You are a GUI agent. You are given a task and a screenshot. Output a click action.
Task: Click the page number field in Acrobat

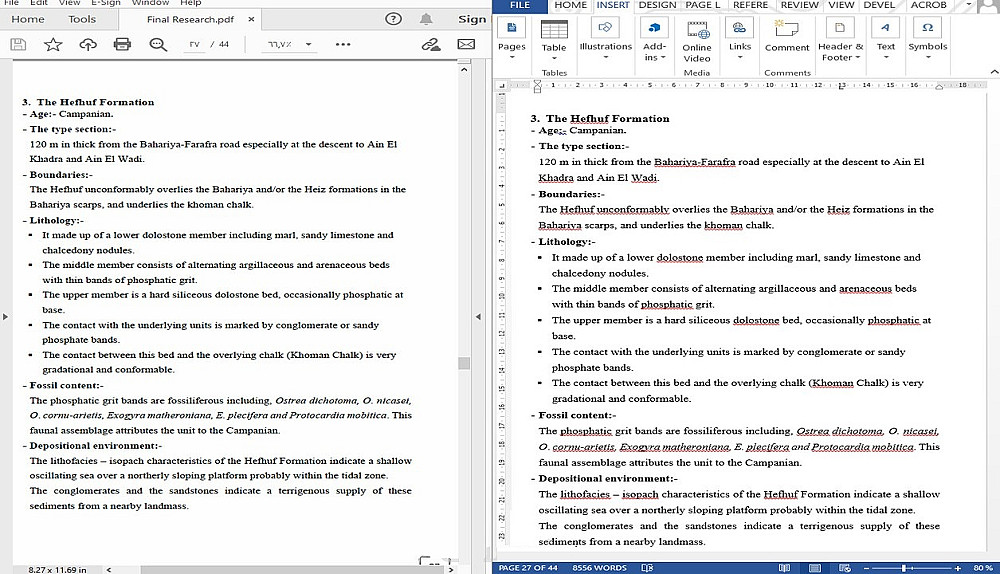pos(195,44)
